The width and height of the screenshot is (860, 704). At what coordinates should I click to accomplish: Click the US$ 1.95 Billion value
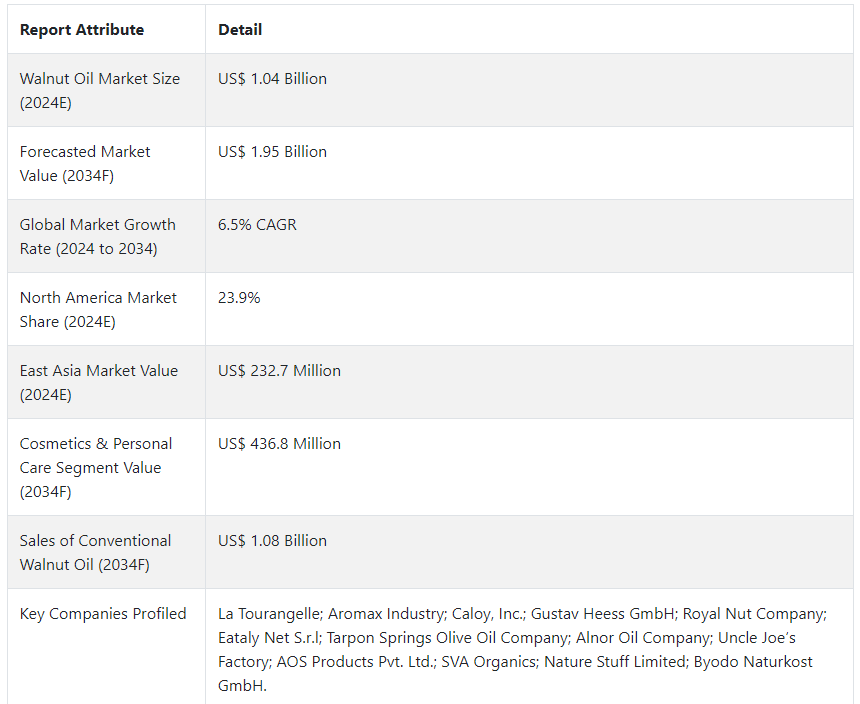(x=272, y=152)
